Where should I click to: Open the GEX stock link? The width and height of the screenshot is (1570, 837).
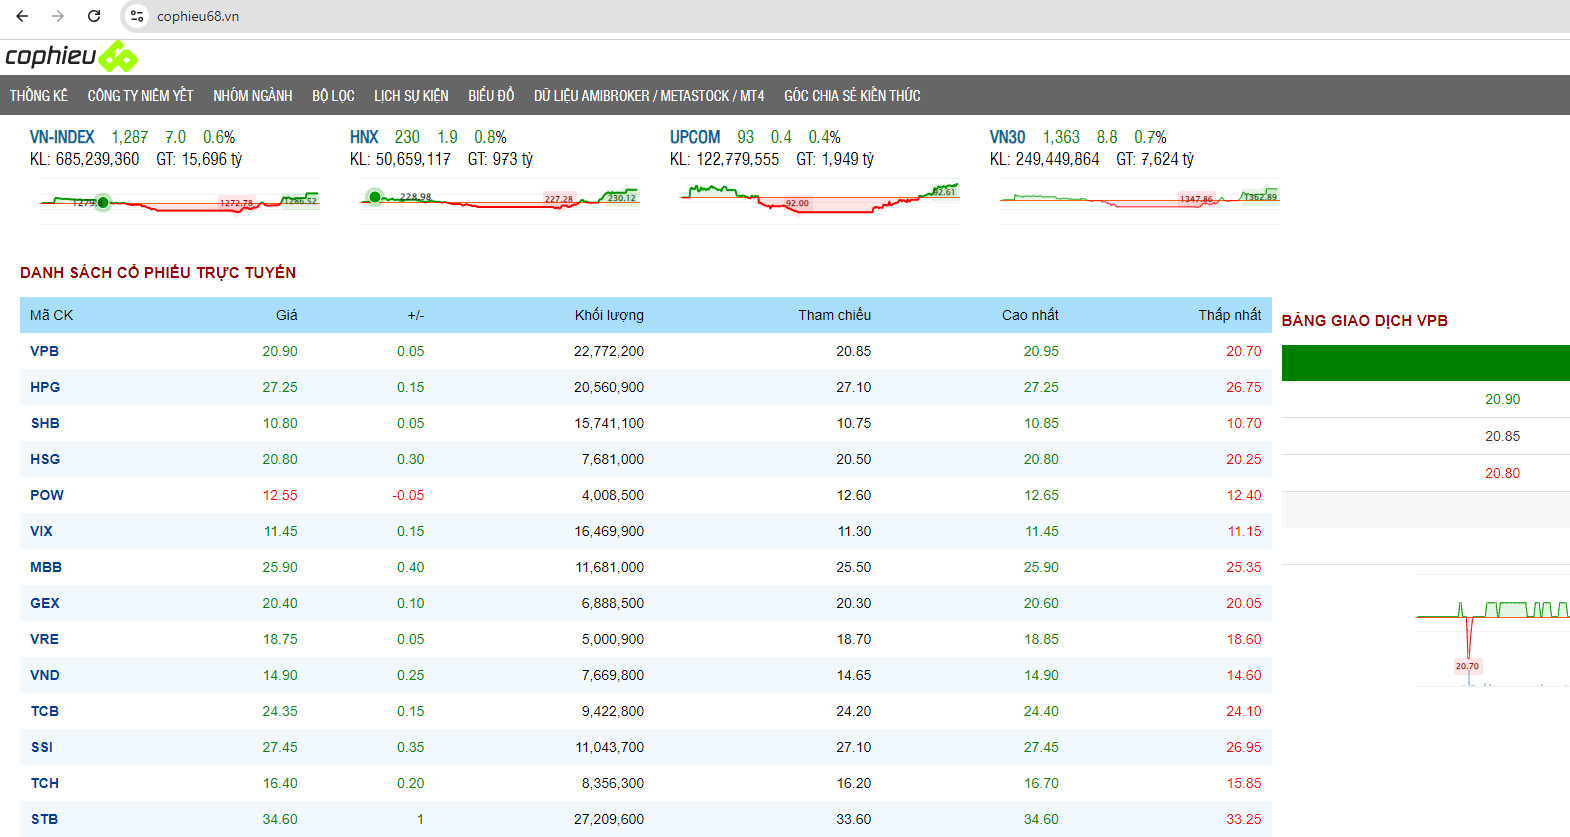[x=45, y=603]
